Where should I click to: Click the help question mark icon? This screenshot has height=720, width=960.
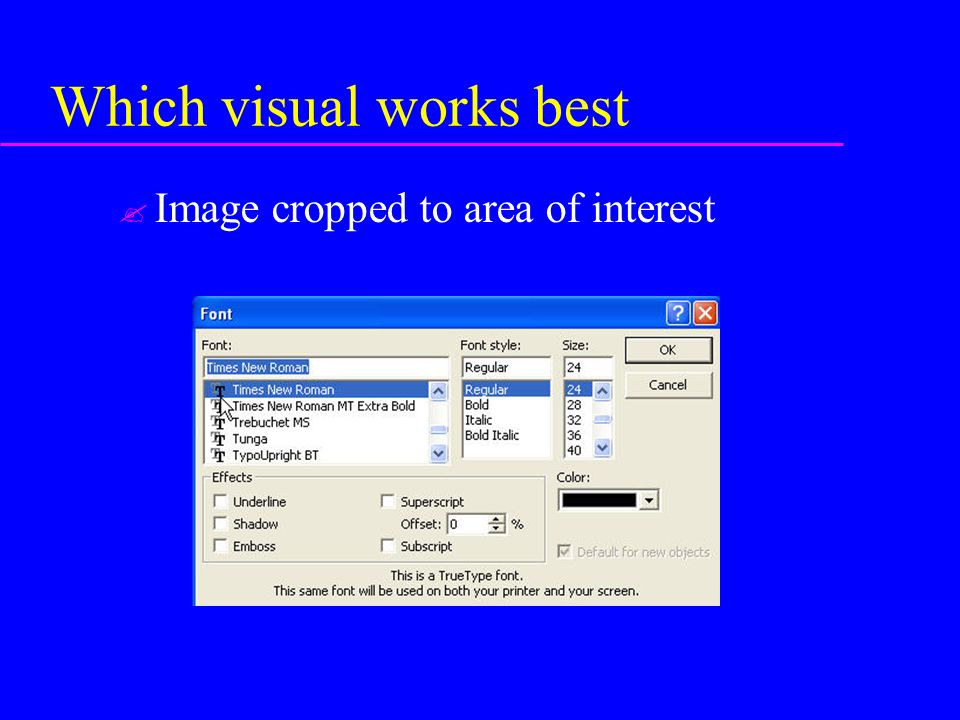(678, 313)
